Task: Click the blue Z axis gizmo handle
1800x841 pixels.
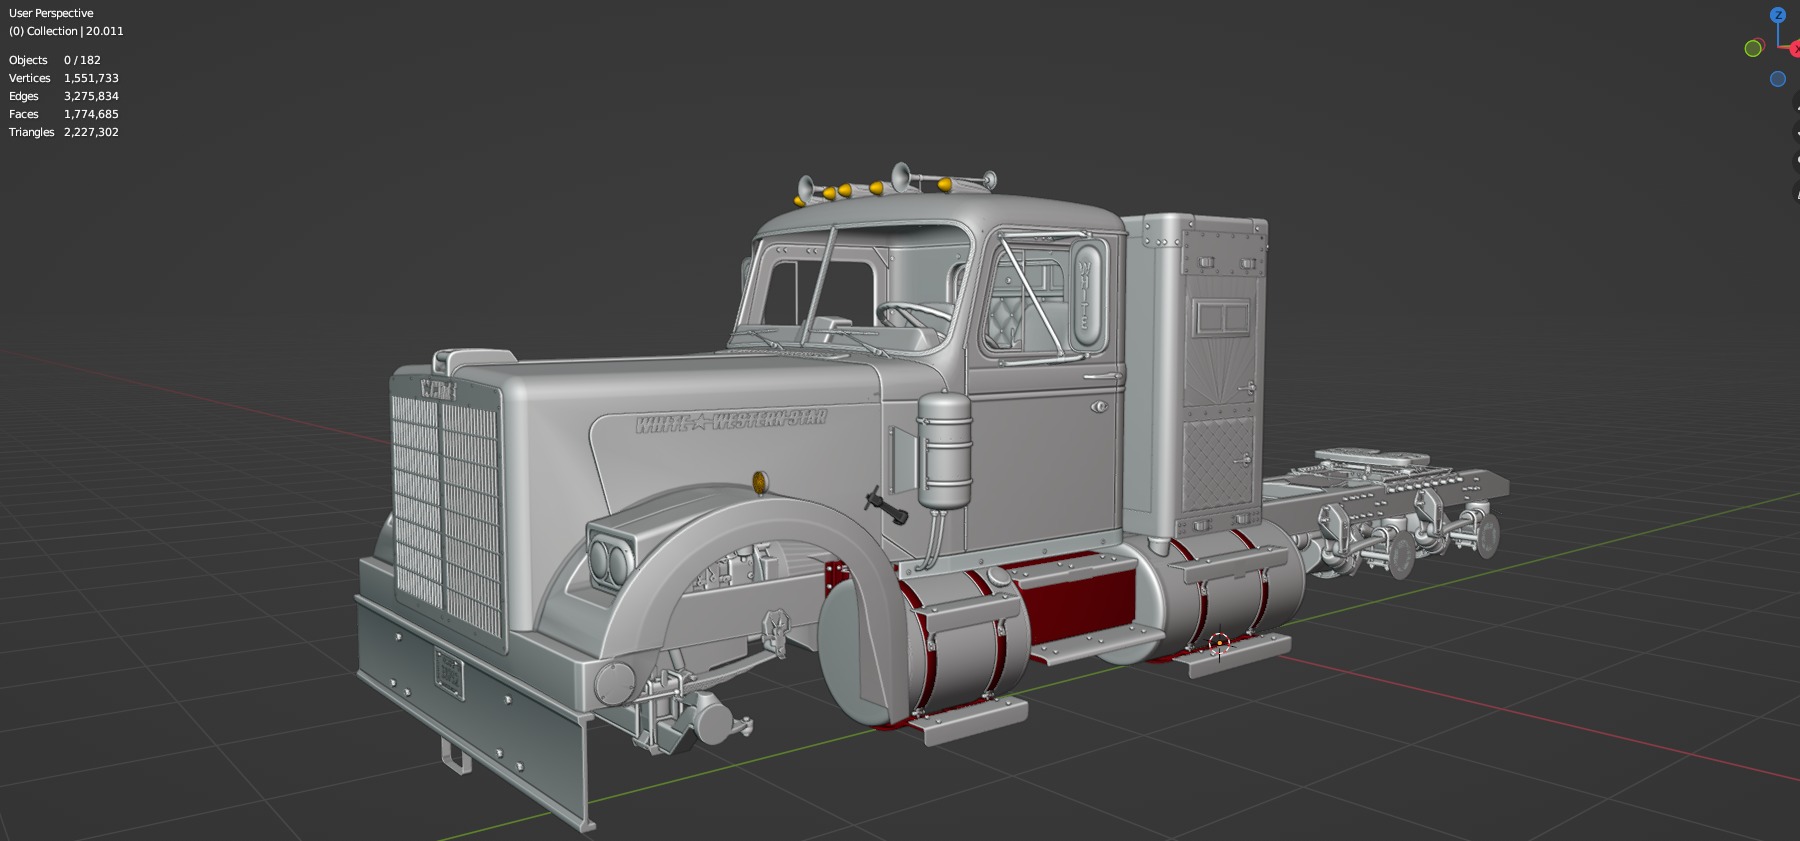Action: coord(1778,15)
